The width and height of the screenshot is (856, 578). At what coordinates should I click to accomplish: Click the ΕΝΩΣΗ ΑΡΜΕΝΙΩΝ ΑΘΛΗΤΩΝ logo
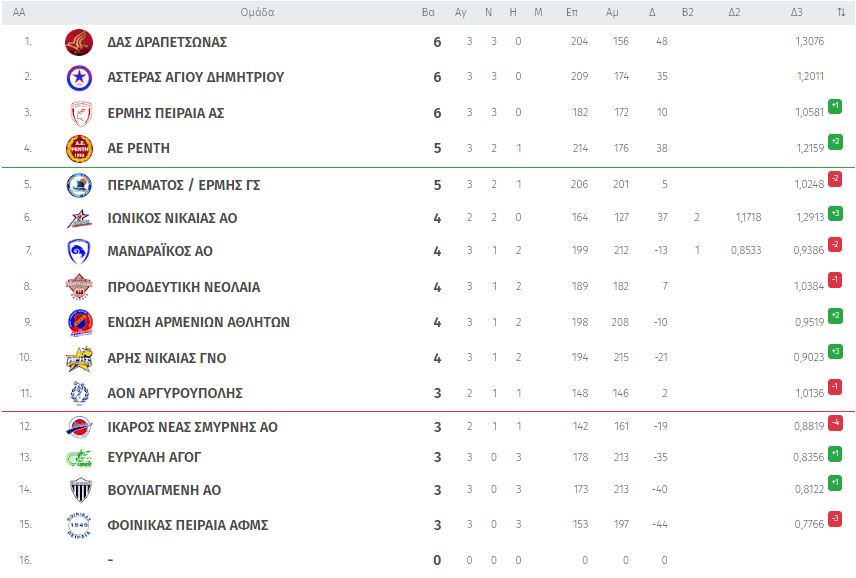pyautogui.click(x=80, y=323)
